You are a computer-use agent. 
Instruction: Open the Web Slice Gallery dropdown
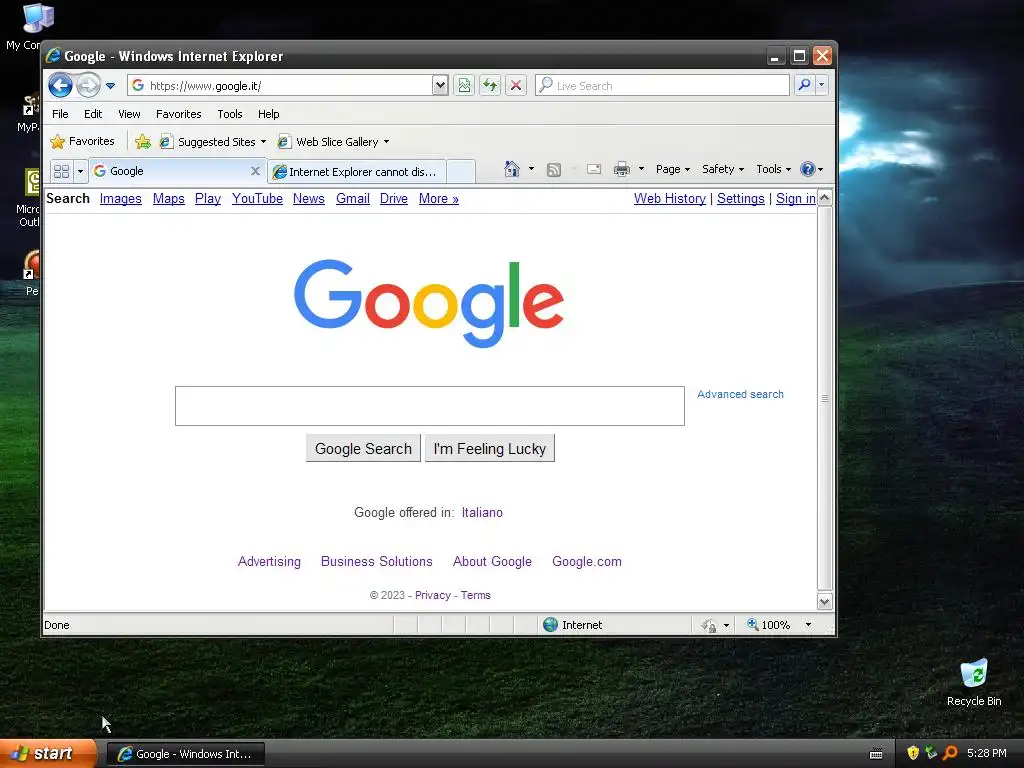(x=333, y=142)
